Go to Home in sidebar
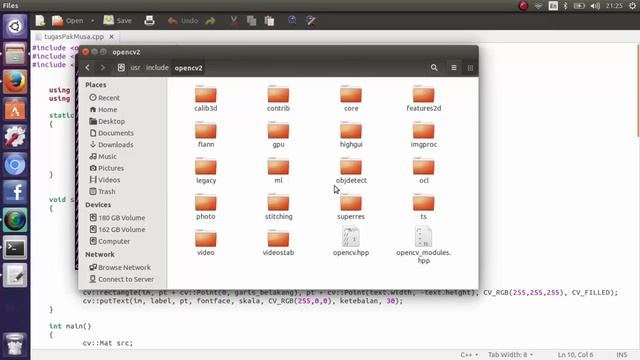This screenshot has height=360, width=640. click(x=103, y=109)
